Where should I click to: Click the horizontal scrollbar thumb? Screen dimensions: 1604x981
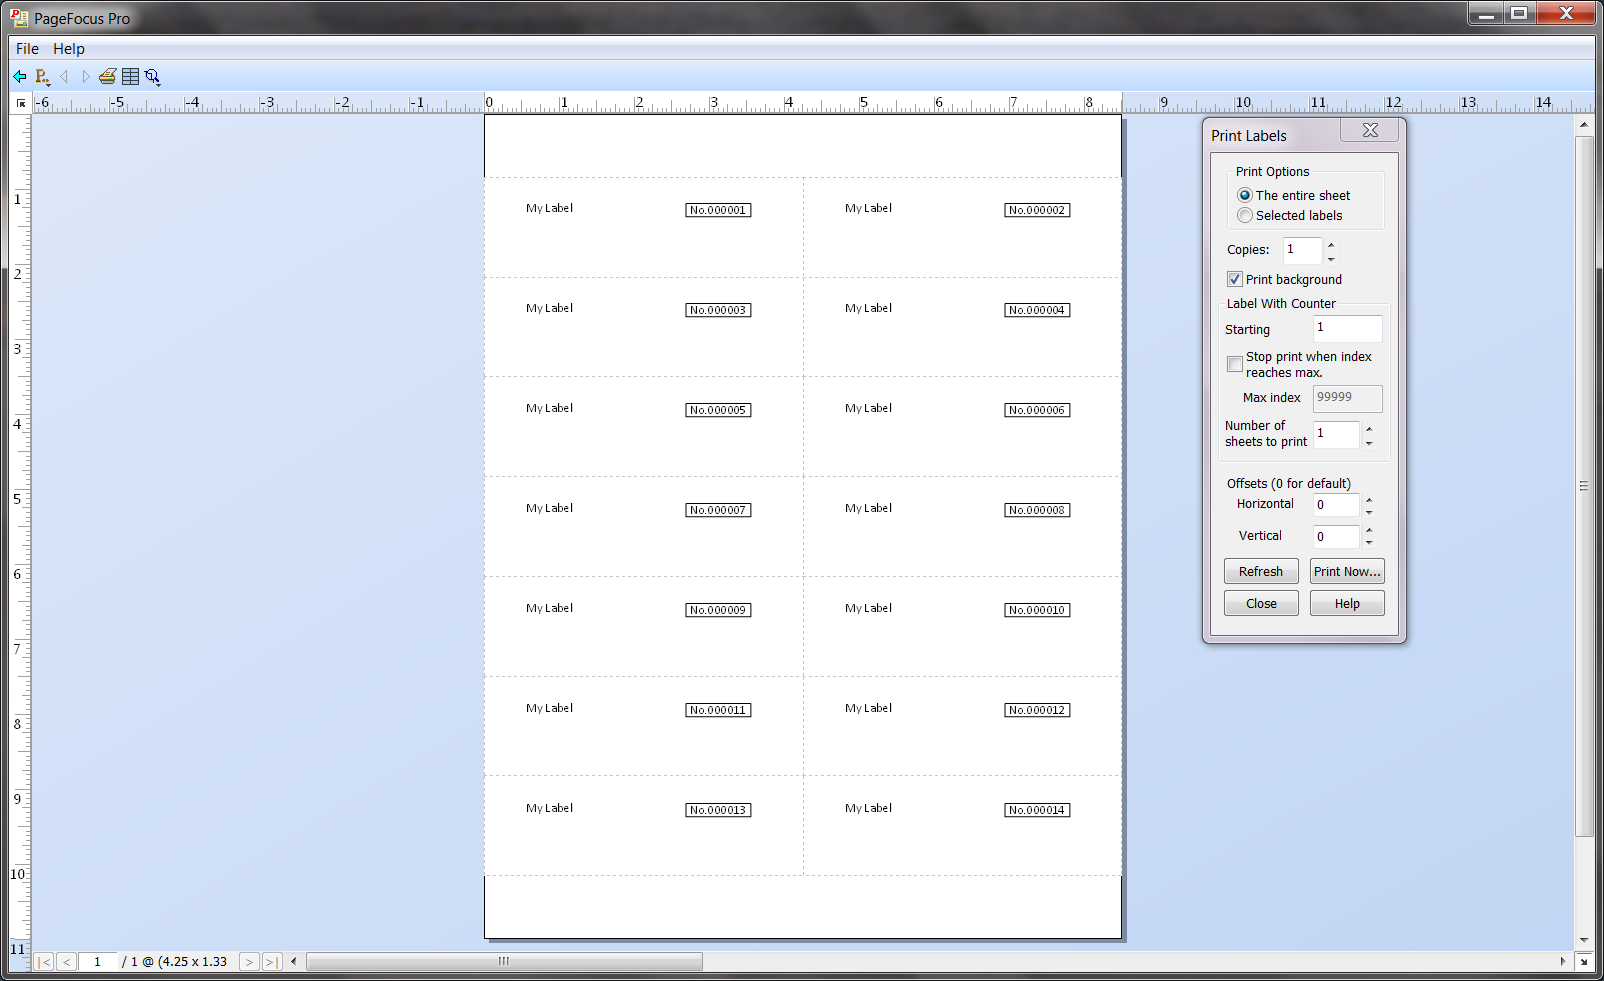(504, 962)
